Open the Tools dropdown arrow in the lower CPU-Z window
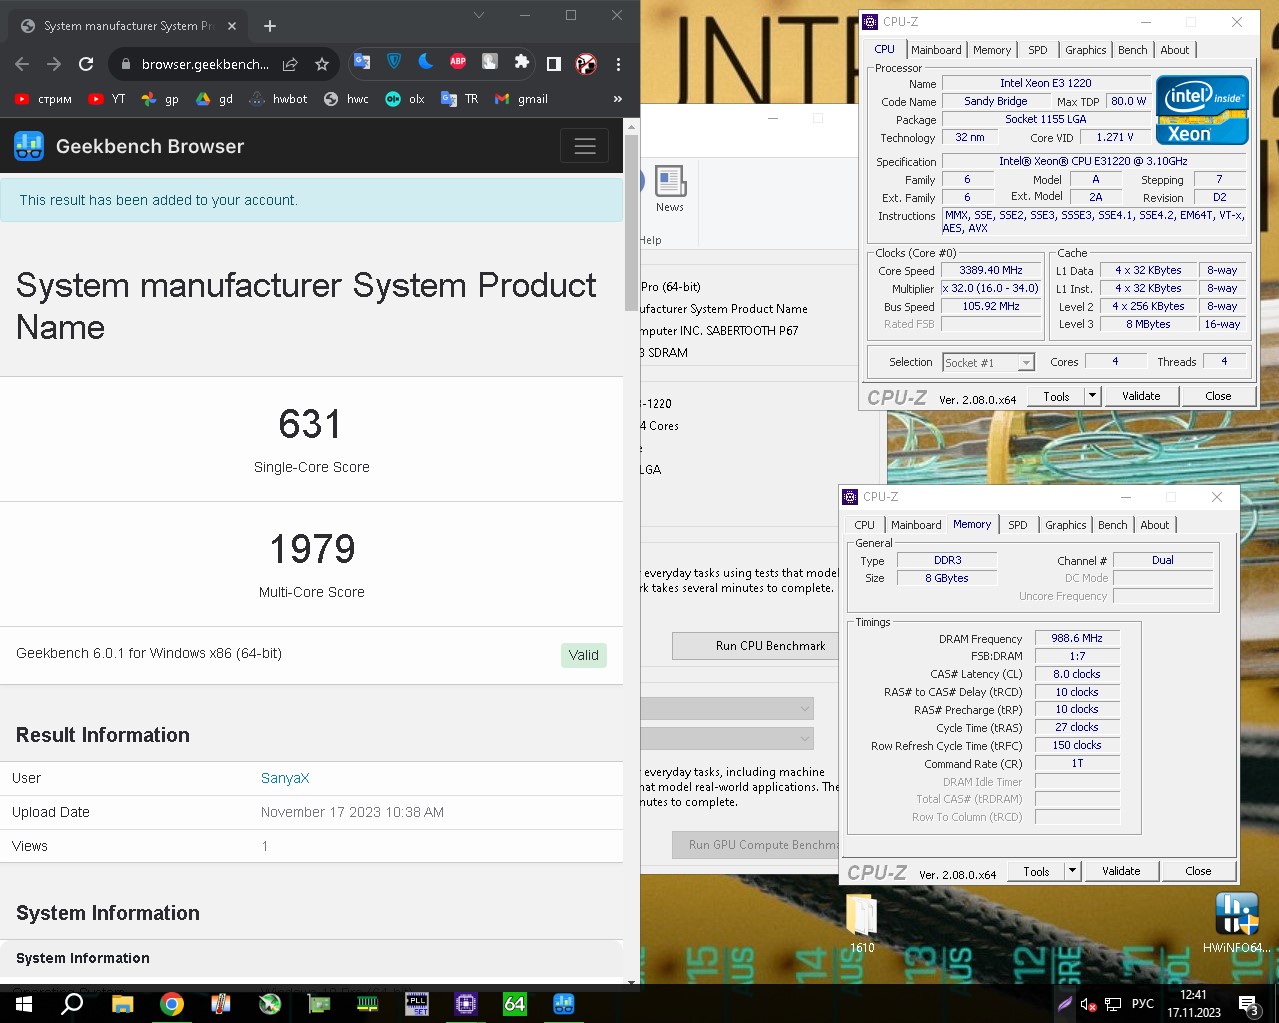The height and width of the screenshot is (1023, 1279). pyautogui.click(x=1072, y=871)
